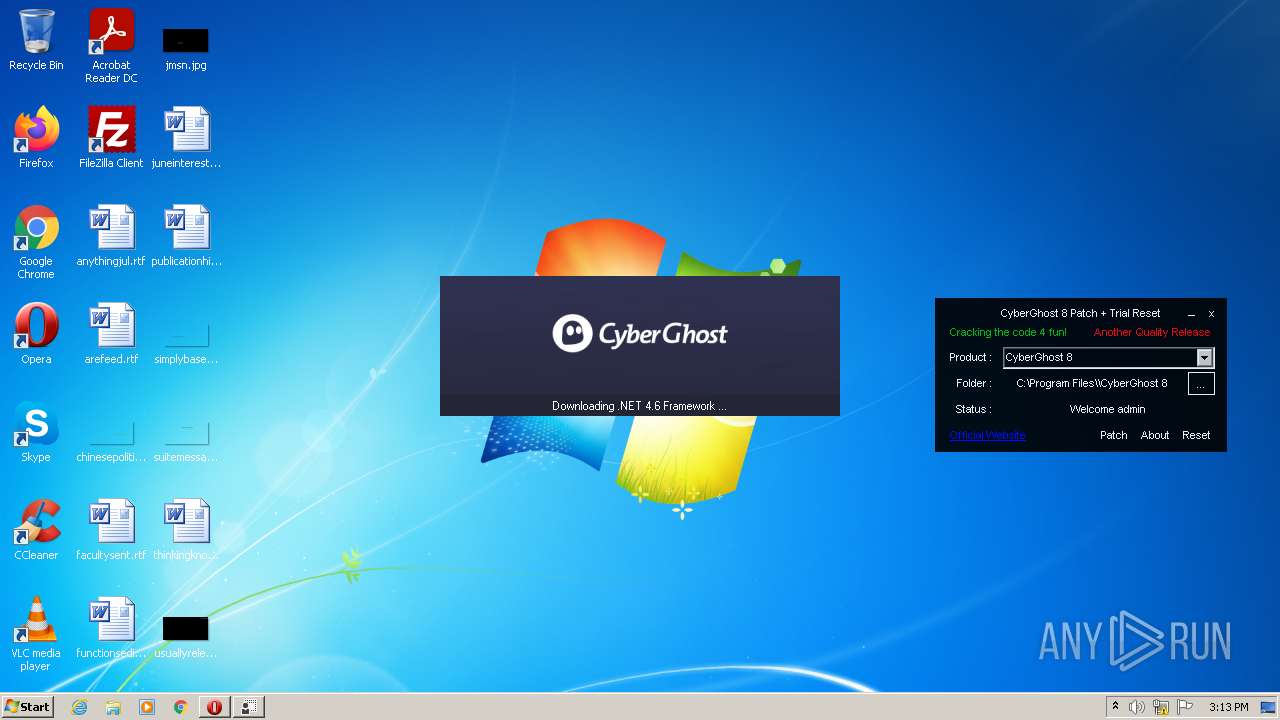This screenshot has height=720, width=1280.
Task: Open the Recycle Bin desktop icon
Action: [36, 40]
